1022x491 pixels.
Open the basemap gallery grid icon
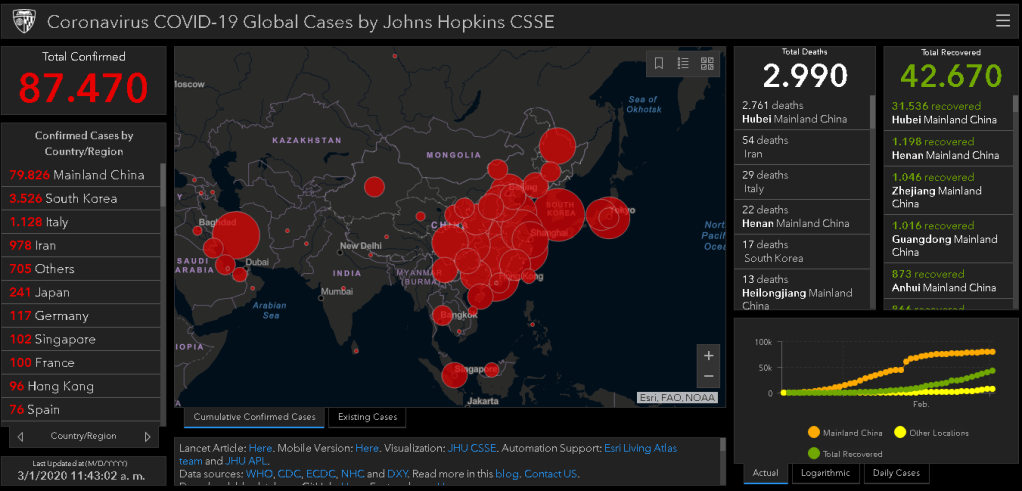point(708,63)
